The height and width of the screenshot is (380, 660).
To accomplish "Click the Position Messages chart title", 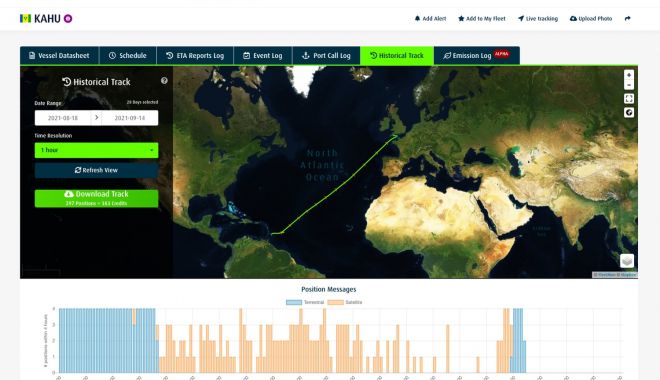I will point(329,289).
